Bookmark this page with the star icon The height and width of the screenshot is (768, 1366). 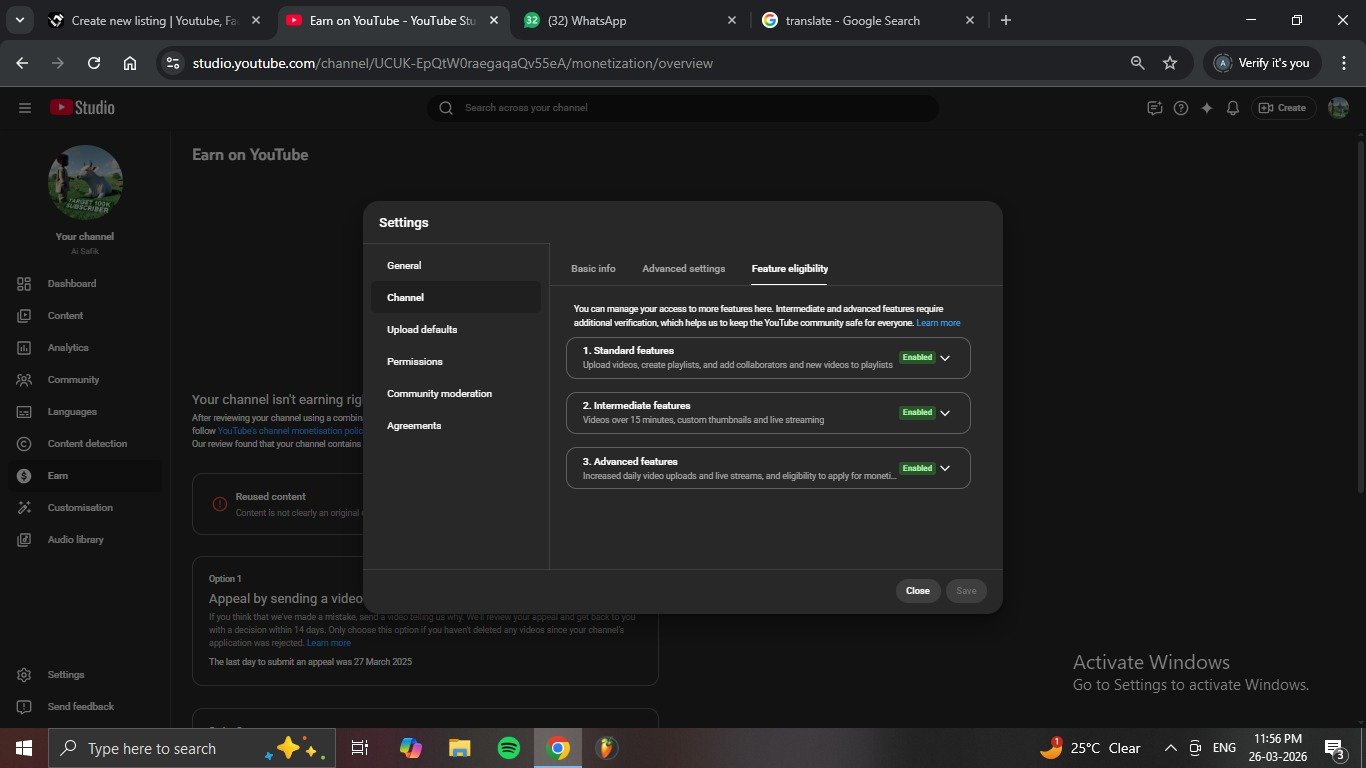pos(1170,63)
